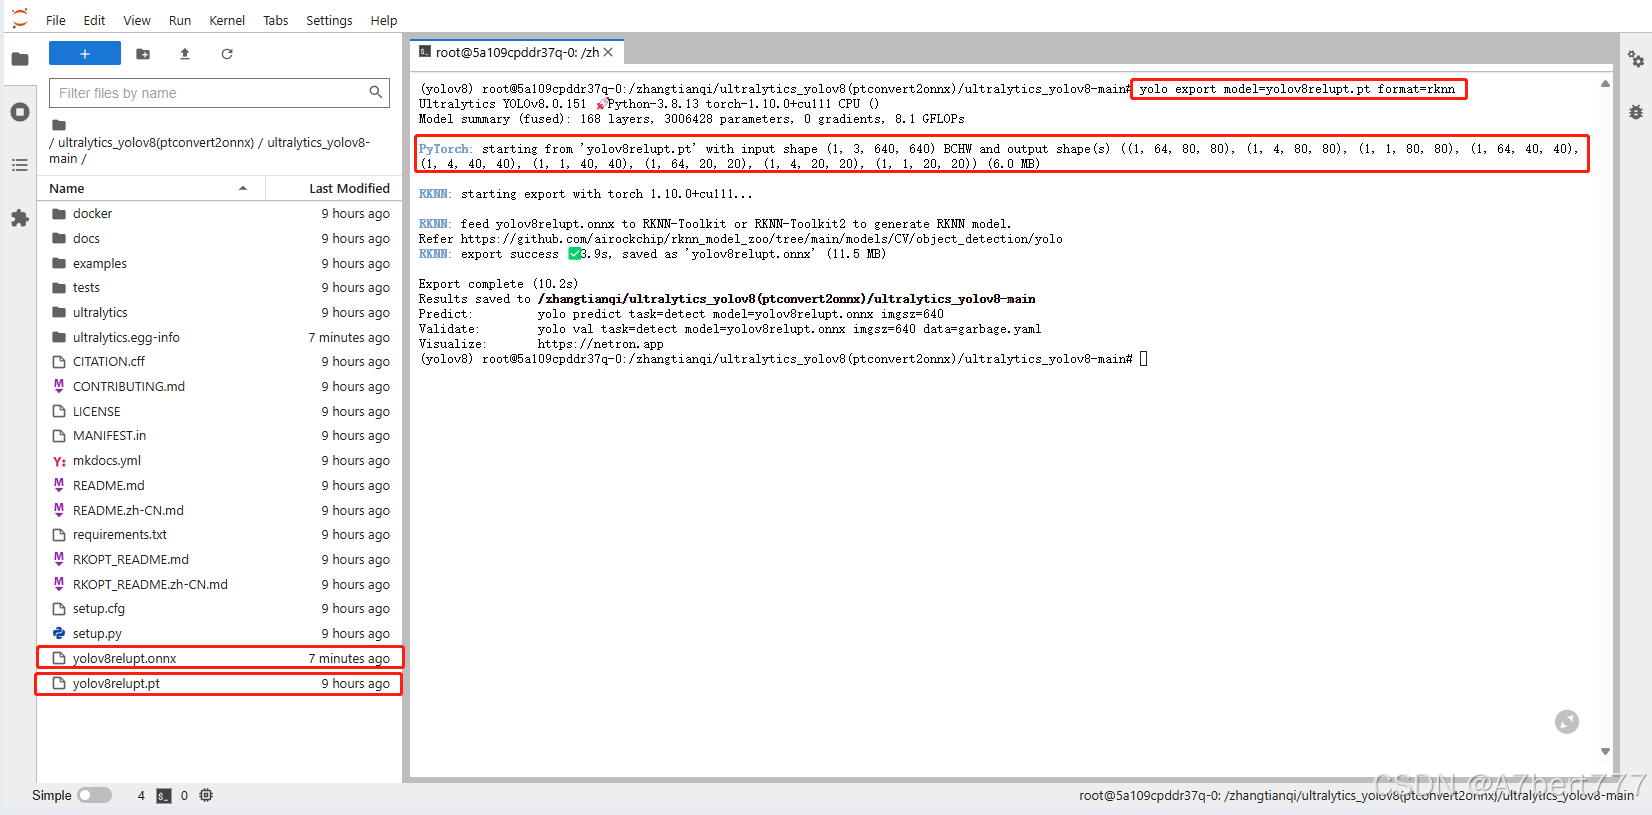Click the Upload Files icon
Image resolution: width=1652 pixels, height=815 pixels.
[185, 54]
